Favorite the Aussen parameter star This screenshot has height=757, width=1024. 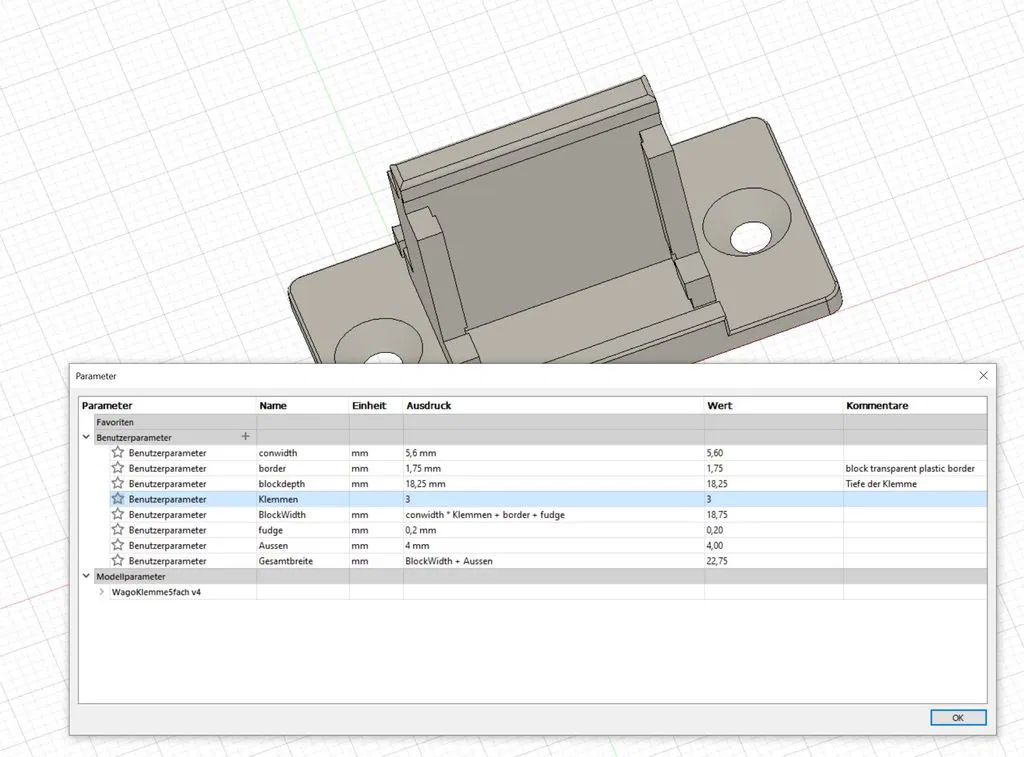118,545
